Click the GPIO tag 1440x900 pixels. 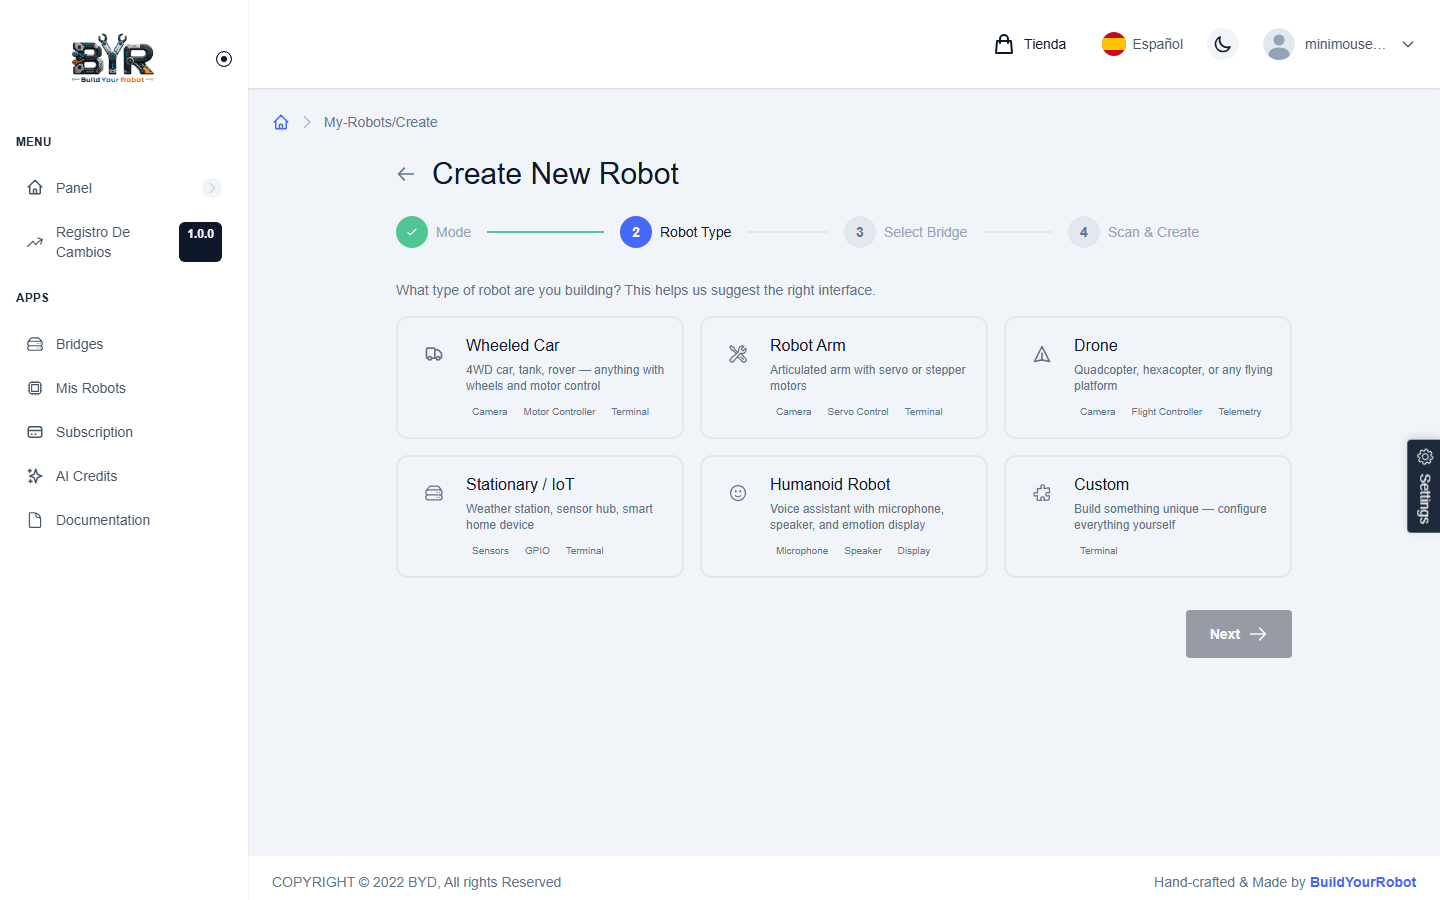[x=537, y=551]
